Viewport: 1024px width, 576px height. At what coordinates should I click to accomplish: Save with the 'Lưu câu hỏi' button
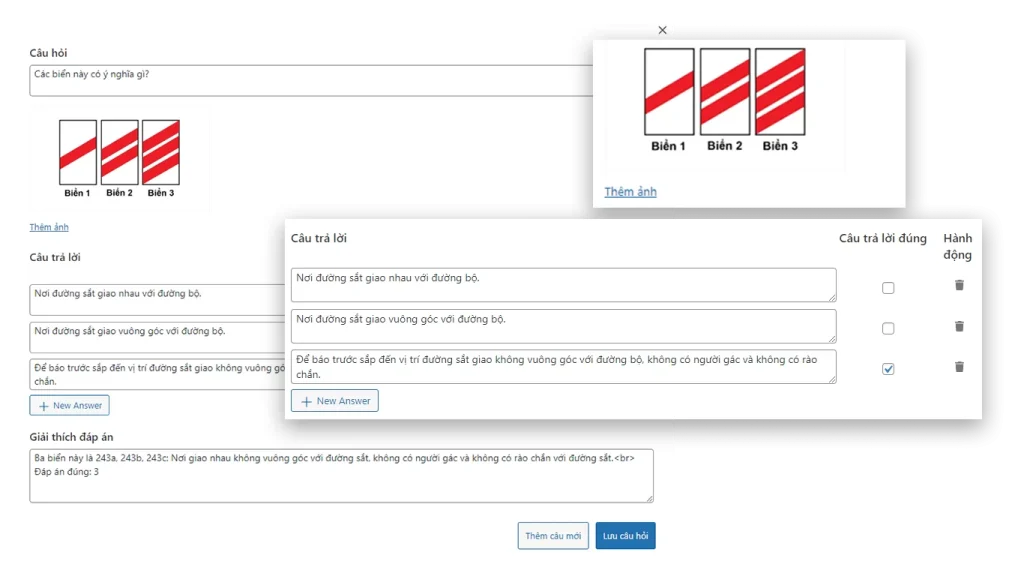[625, 536]
